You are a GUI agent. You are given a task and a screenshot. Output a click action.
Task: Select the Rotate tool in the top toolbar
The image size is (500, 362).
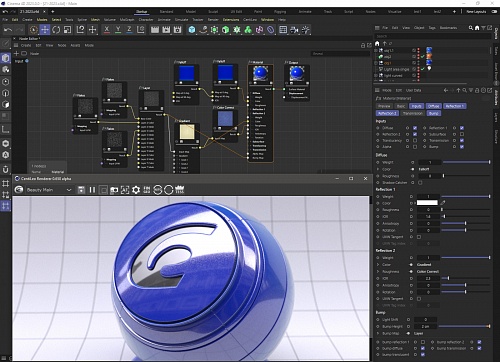click(56, 30)
